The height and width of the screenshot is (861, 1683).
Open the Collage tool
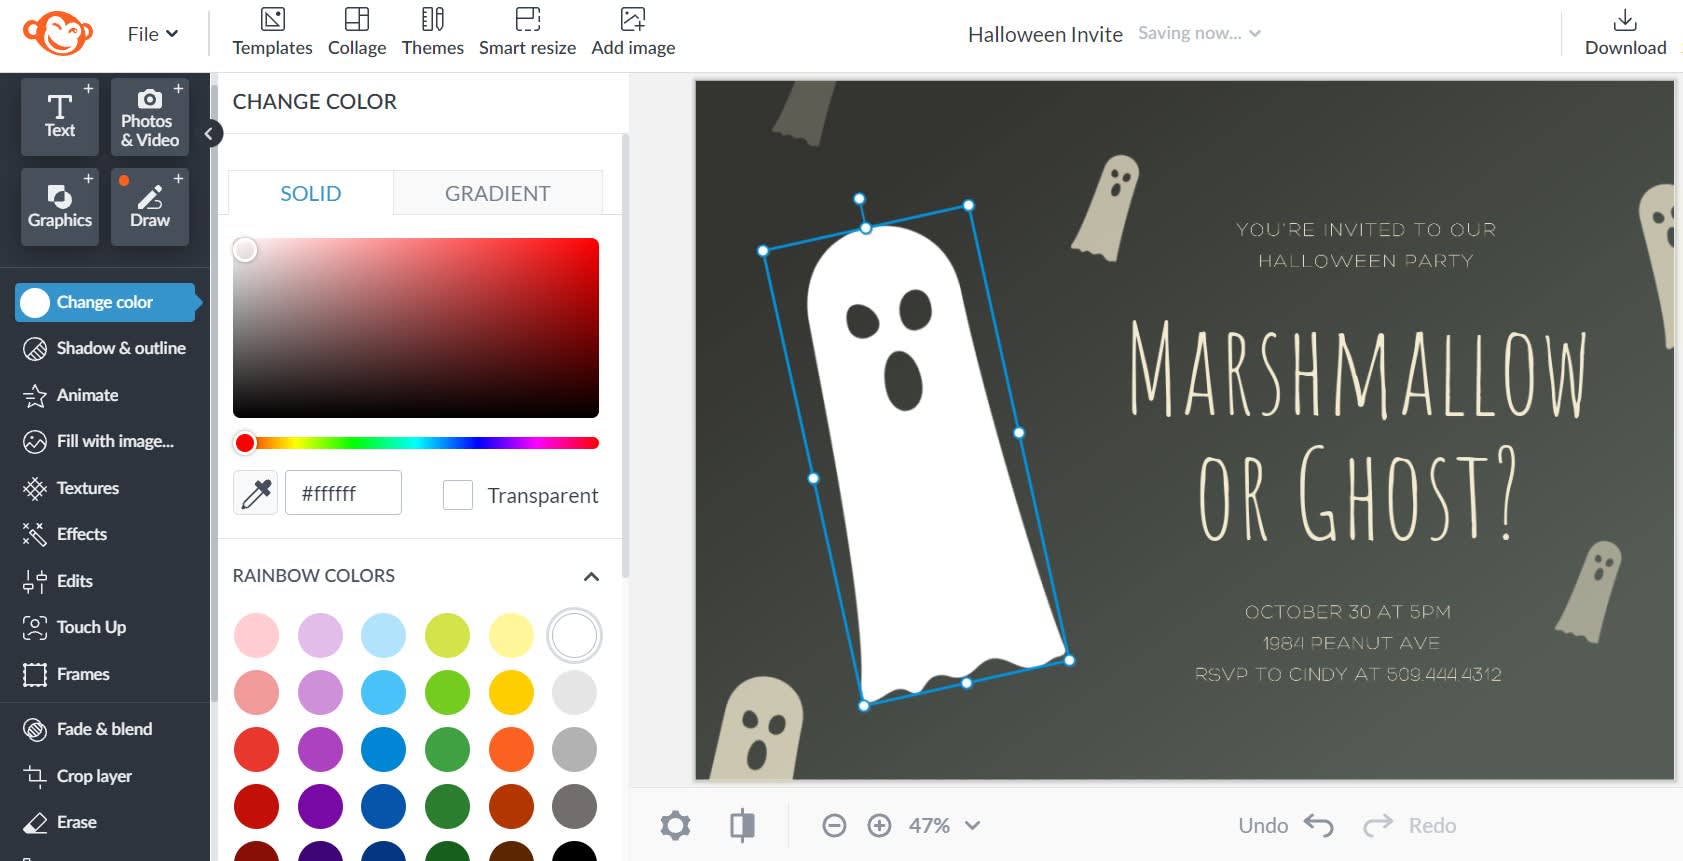357,33
